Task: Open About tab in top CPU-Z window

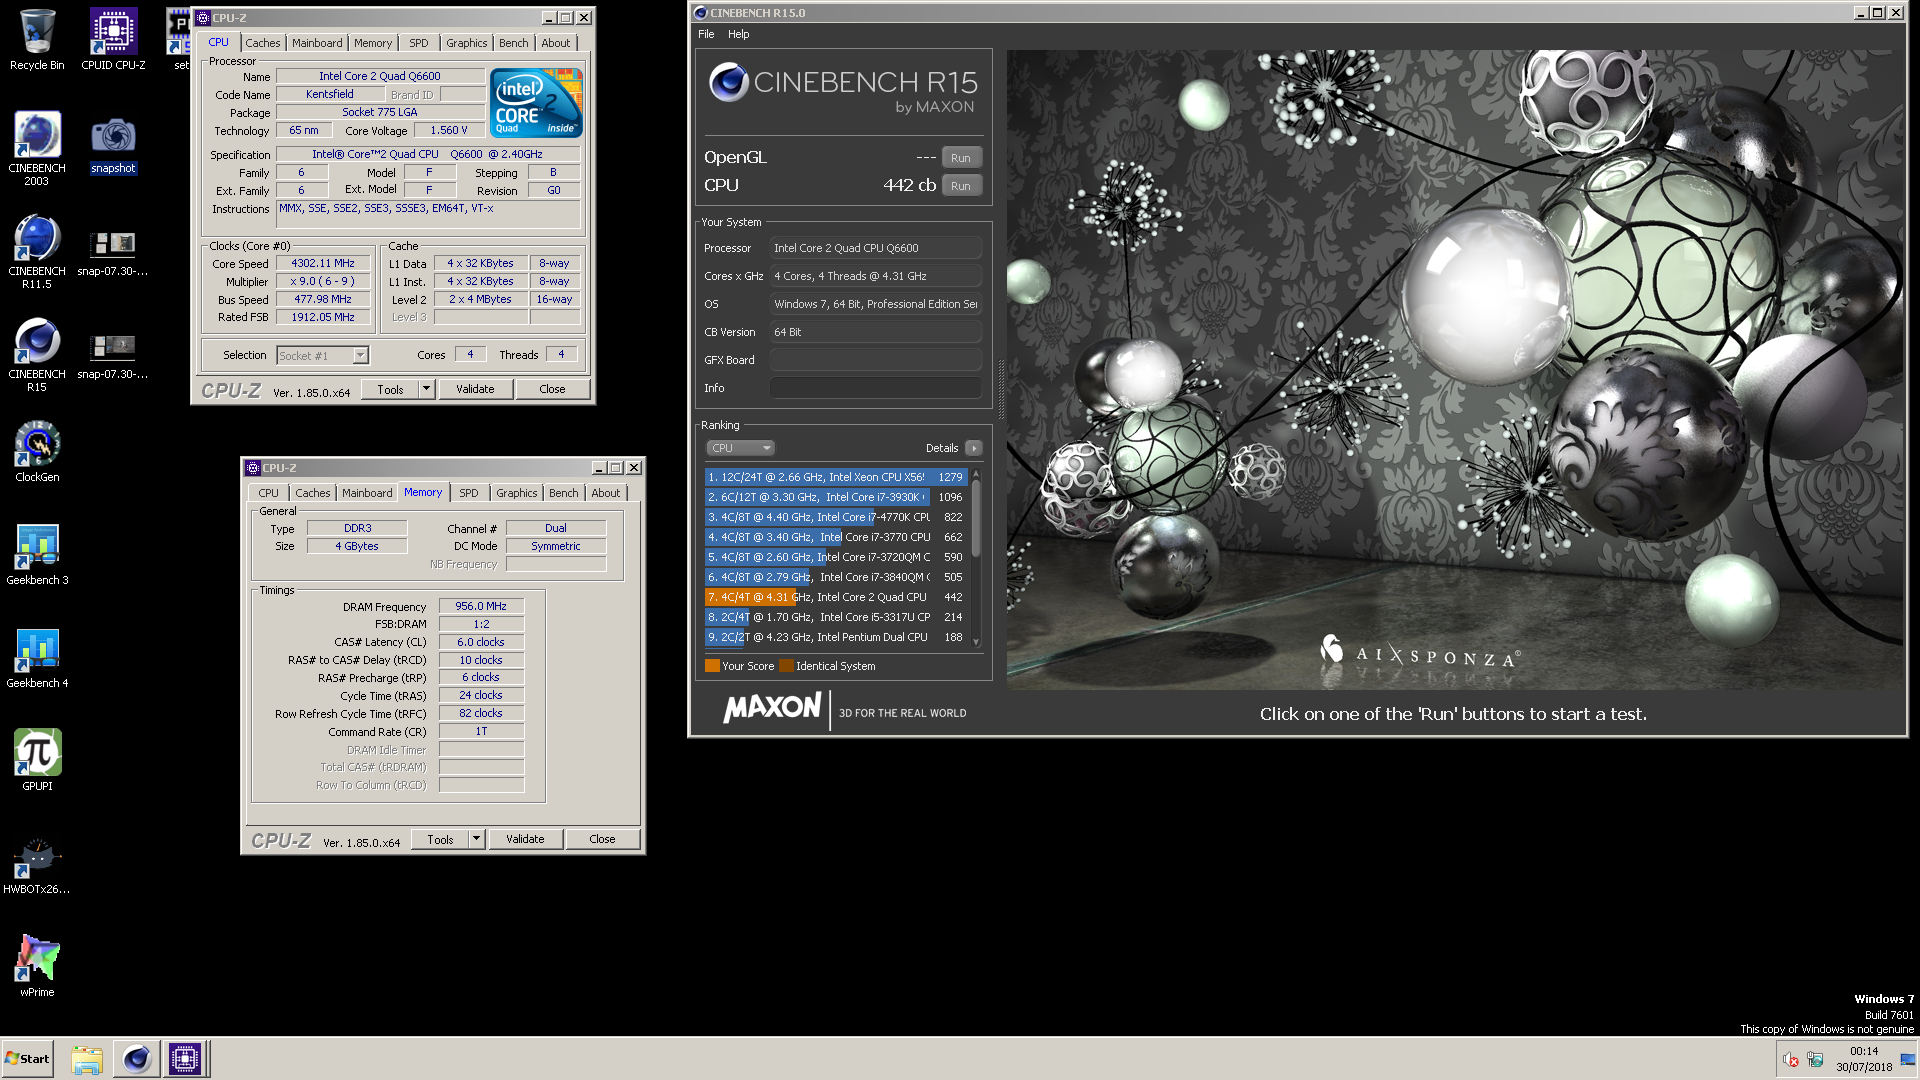Action: tap(556, 43)
